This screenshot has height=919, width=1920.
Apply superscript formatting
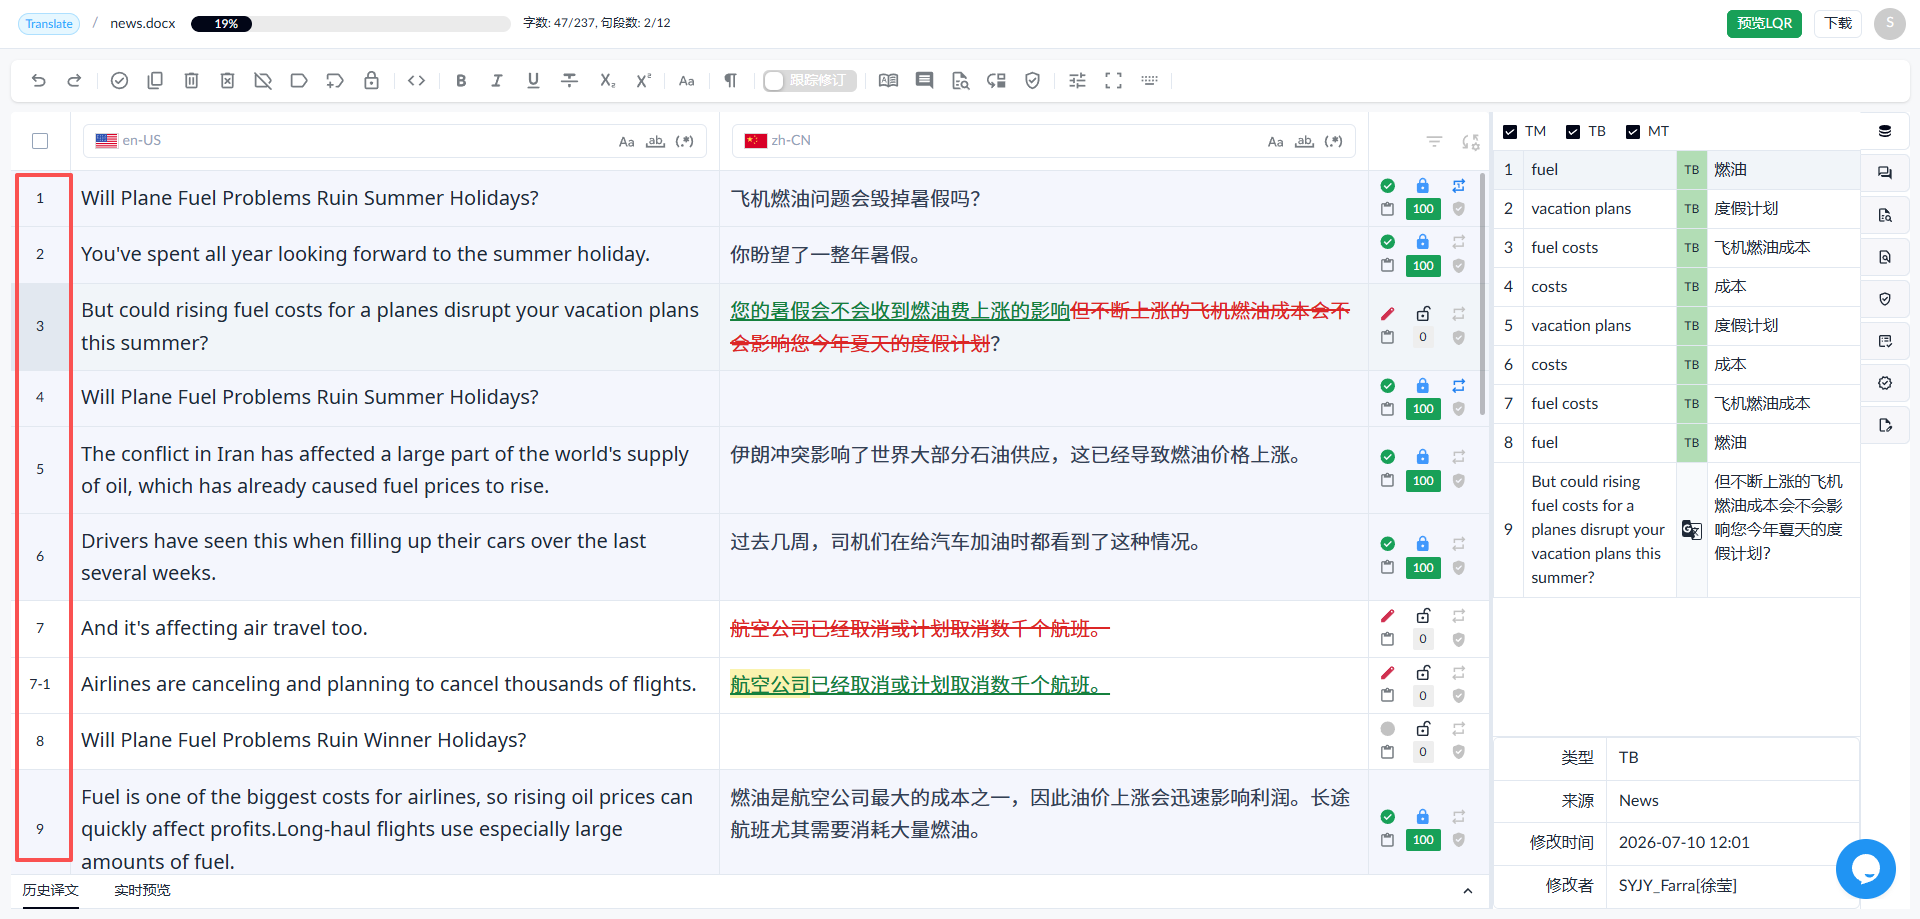point(643,81)
